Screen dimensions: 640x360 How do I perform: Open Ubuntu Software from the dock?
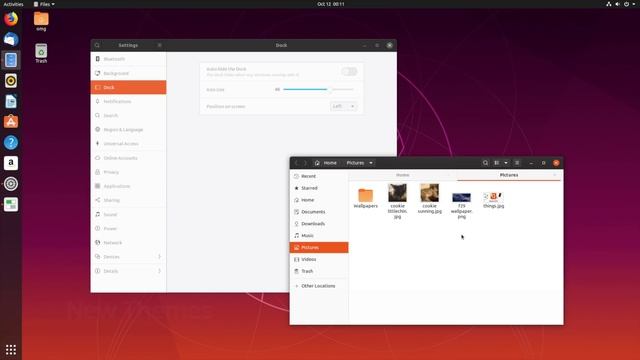(x=11, y=122)
